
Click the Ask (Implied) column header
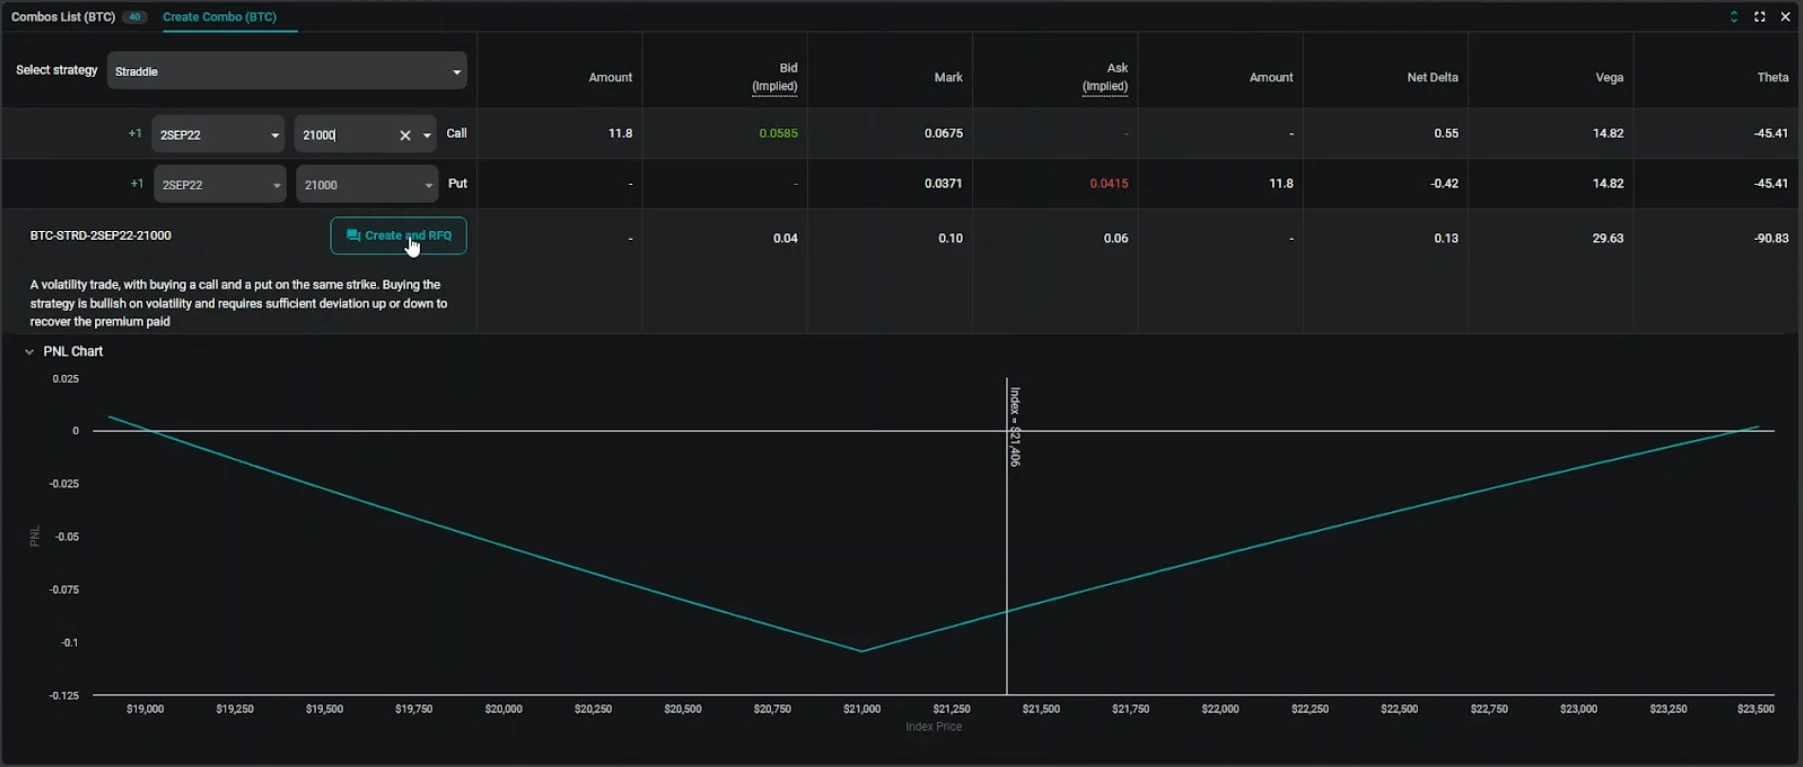1105,77
